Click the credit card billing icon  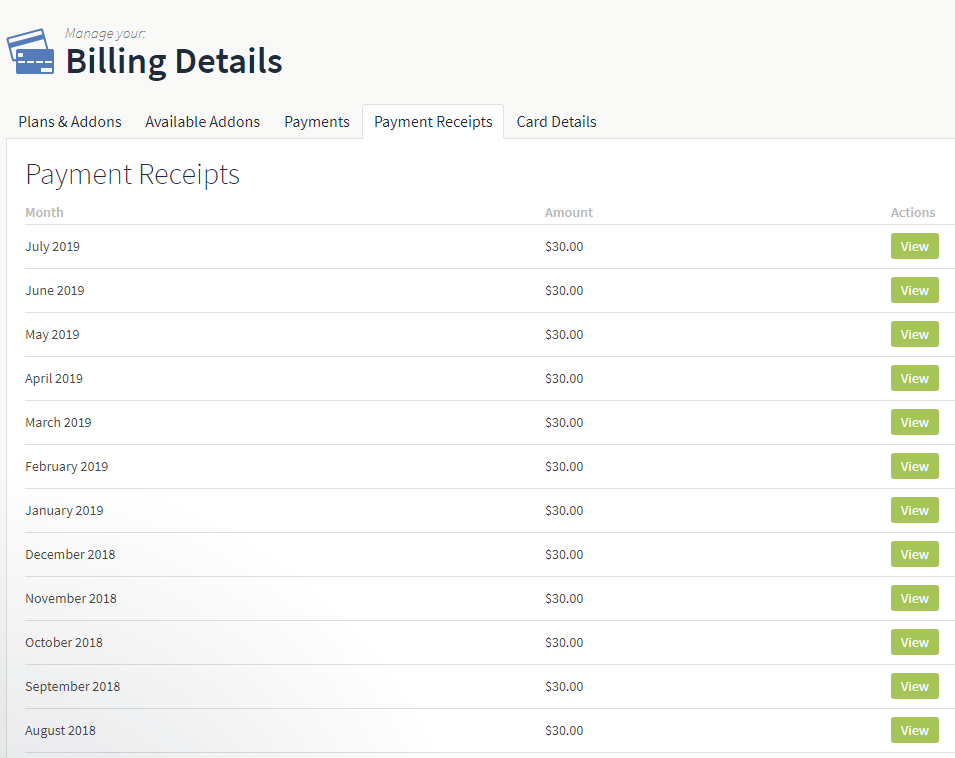pos(30,52)
